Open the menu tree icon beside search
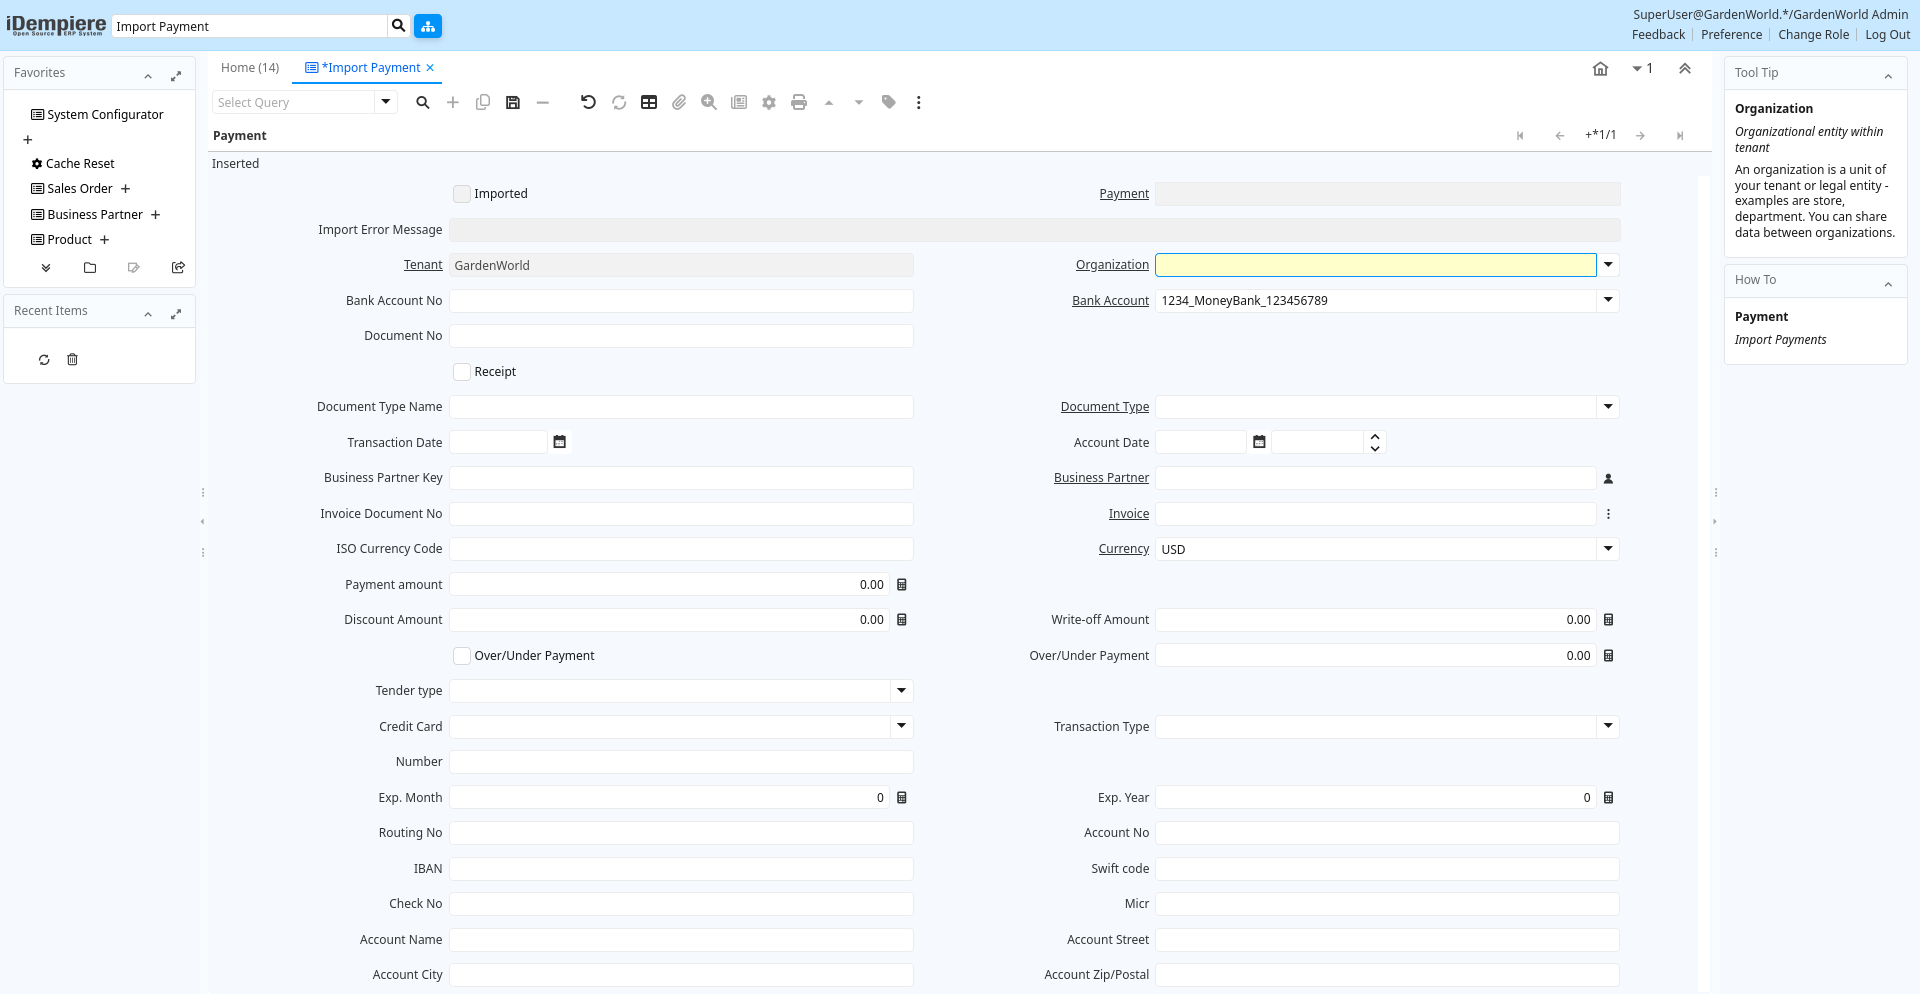This screenshot has height=994, width=1920. 428,26
